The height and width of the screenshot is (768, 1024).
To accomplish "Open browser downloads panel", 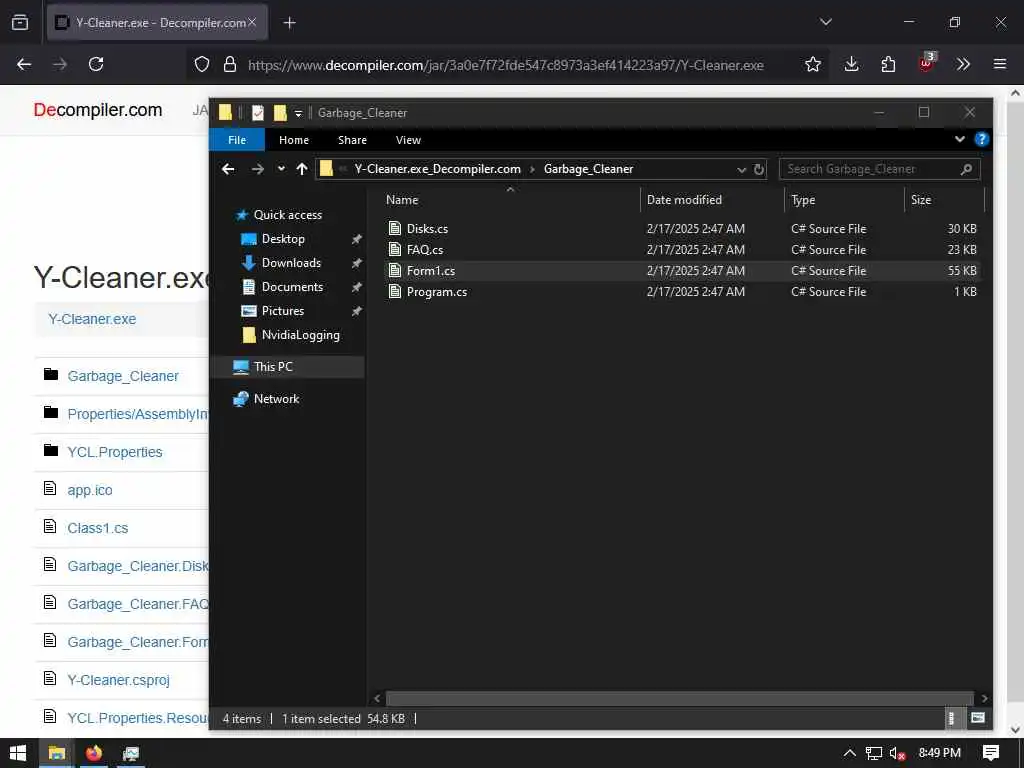I will 851,64.
